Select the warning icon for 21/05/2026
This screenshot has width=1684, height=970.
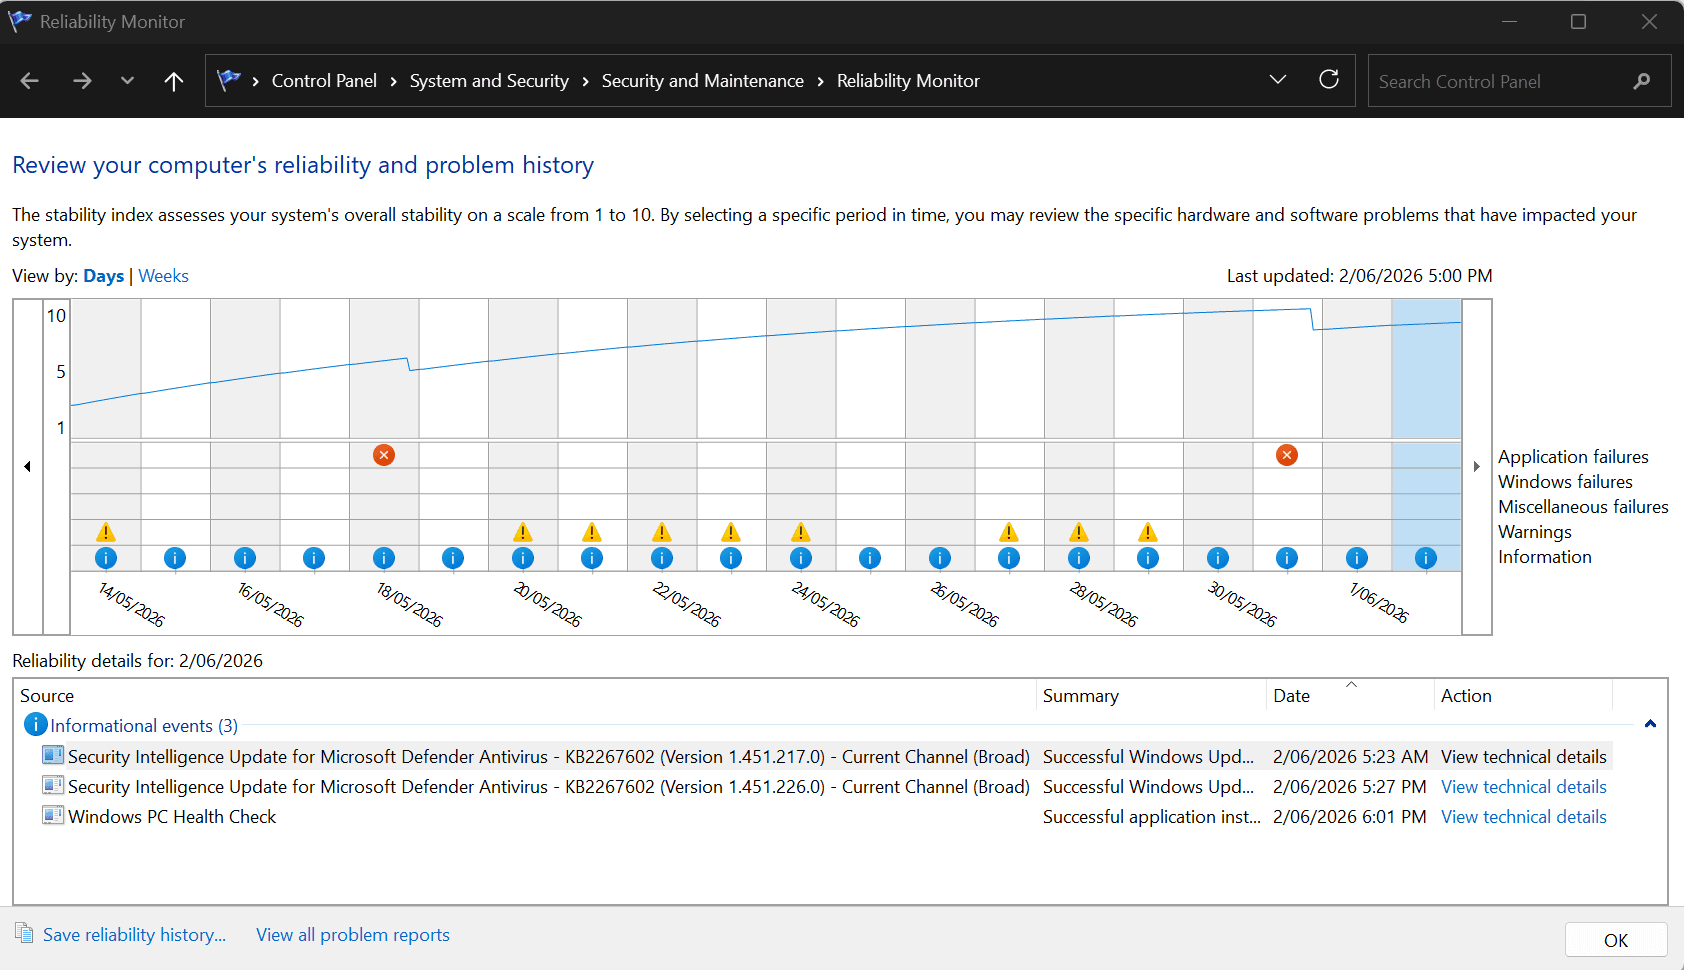tap(592, 532)
